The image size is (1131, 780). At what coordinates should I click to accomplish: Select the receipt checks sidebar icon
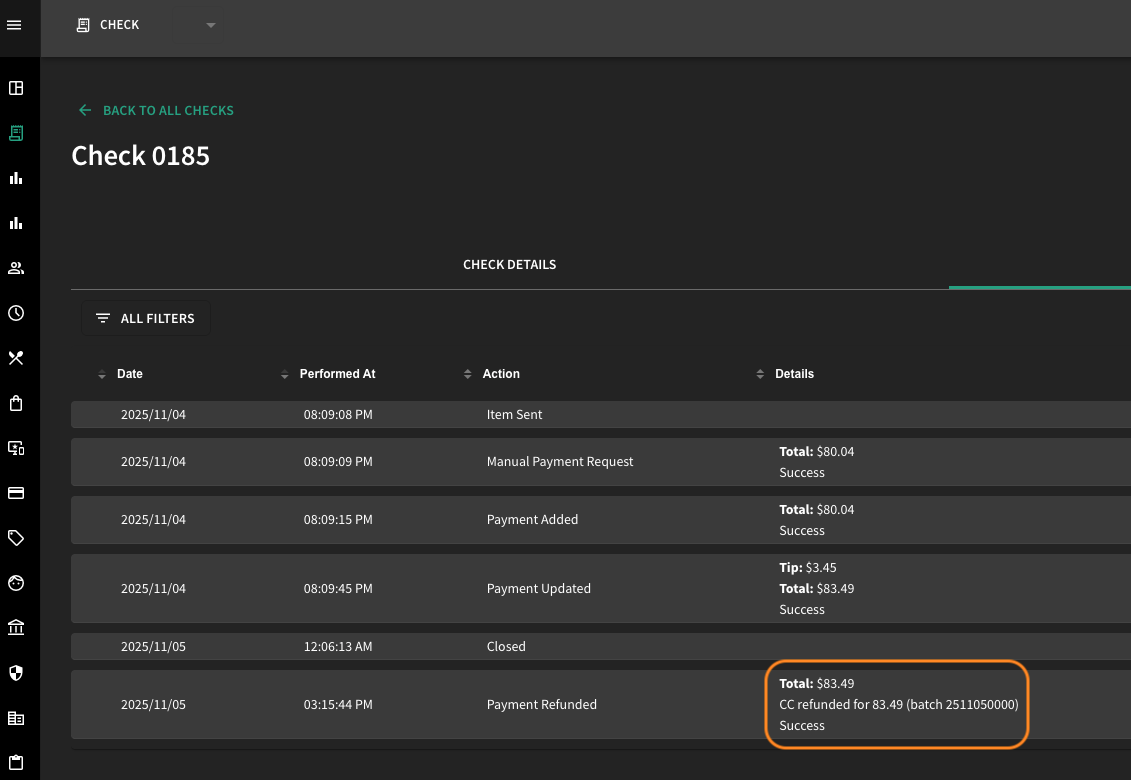coord(16,133)
